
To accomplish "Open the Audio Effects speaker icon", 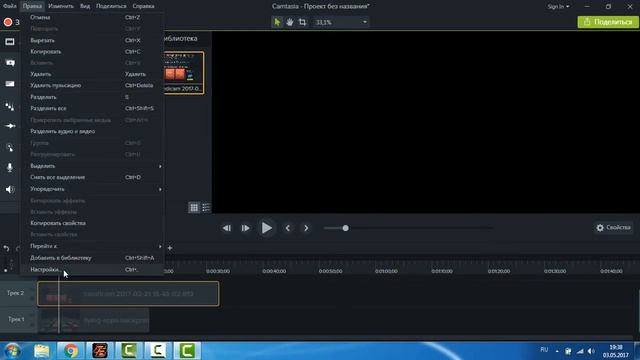I will [10, 189].
